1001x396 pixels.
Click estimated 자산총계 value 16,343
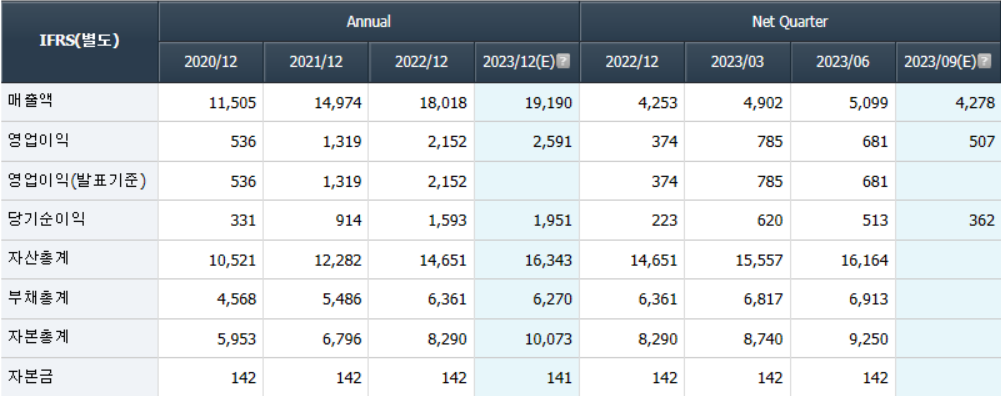548,261
